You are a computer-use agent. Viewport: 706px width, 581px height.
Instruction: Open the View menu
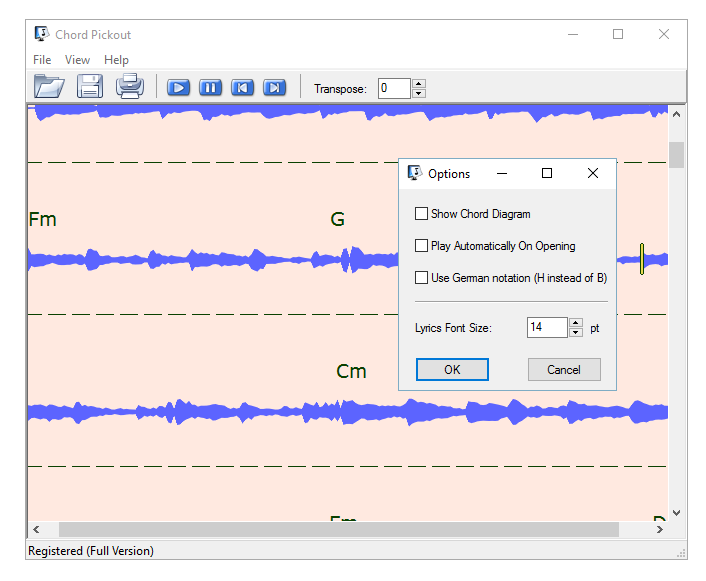77,59
